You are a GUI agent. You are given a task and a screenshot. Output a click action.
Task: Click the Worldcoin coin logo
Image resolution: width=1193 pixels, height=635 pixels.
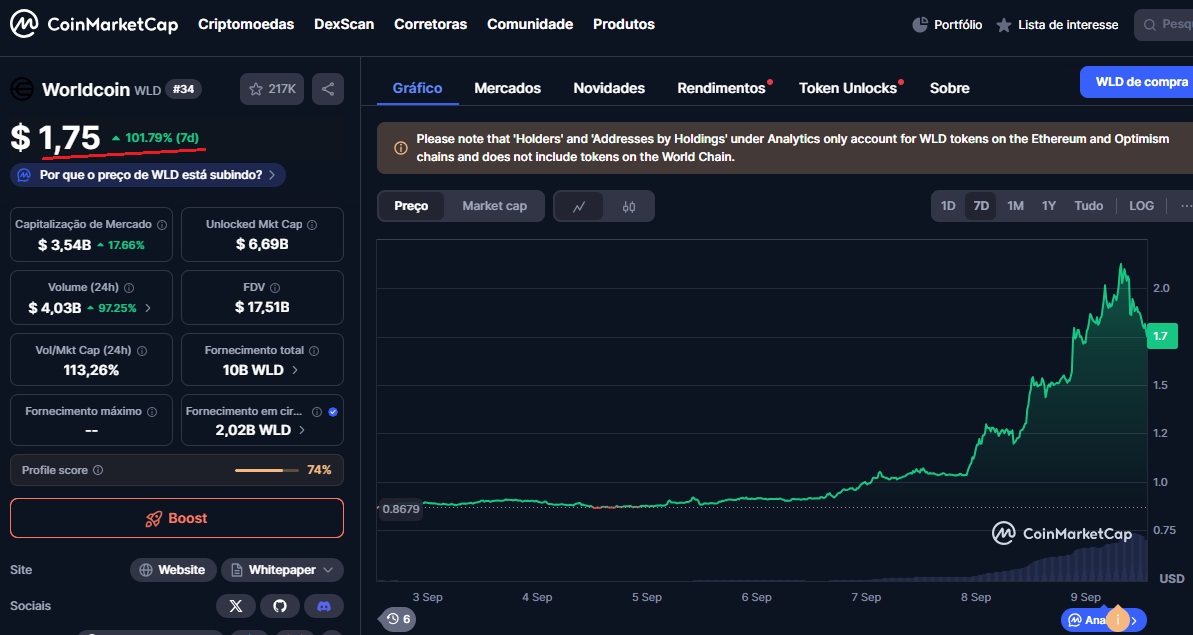(x=21, y=89)
